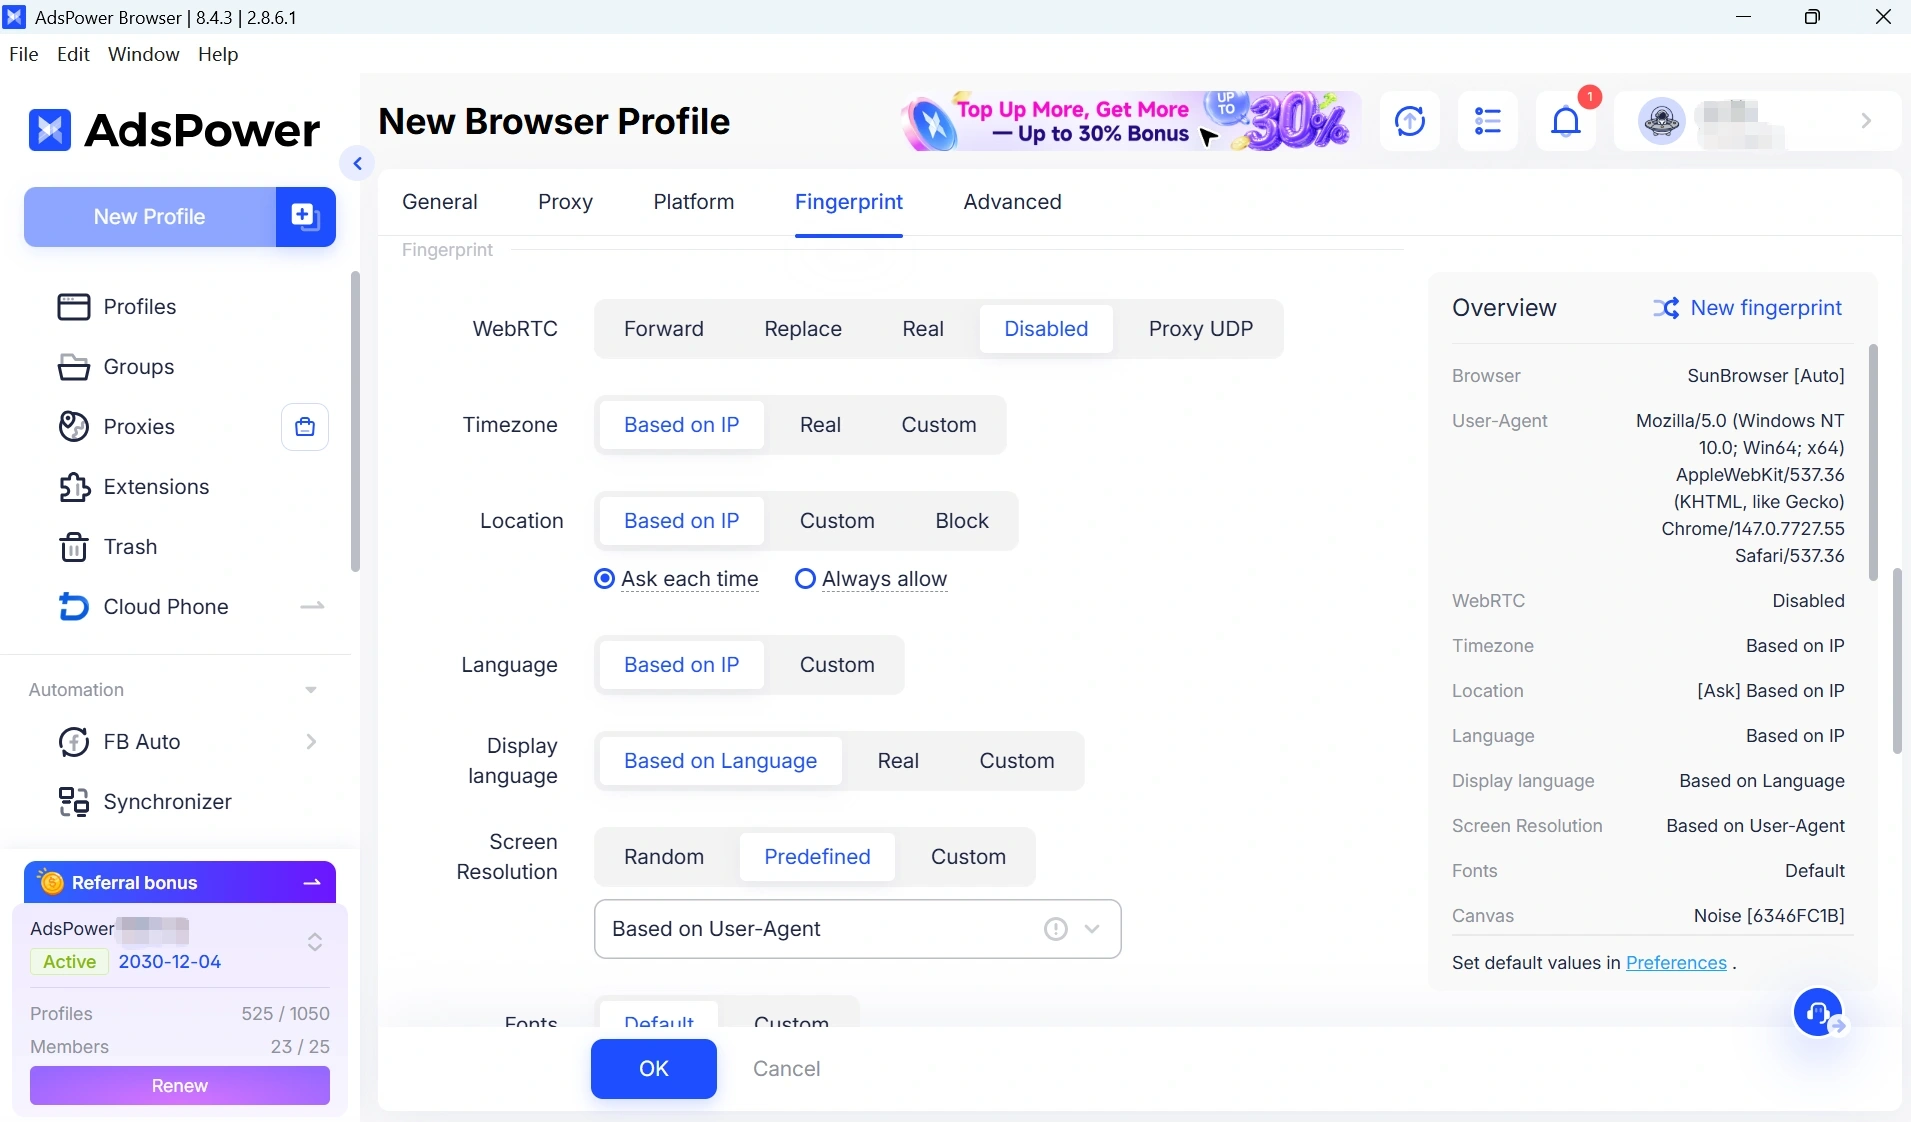Open the Cloud Phone icon
1911x1122 pixels.
click(x=74, y=607)
